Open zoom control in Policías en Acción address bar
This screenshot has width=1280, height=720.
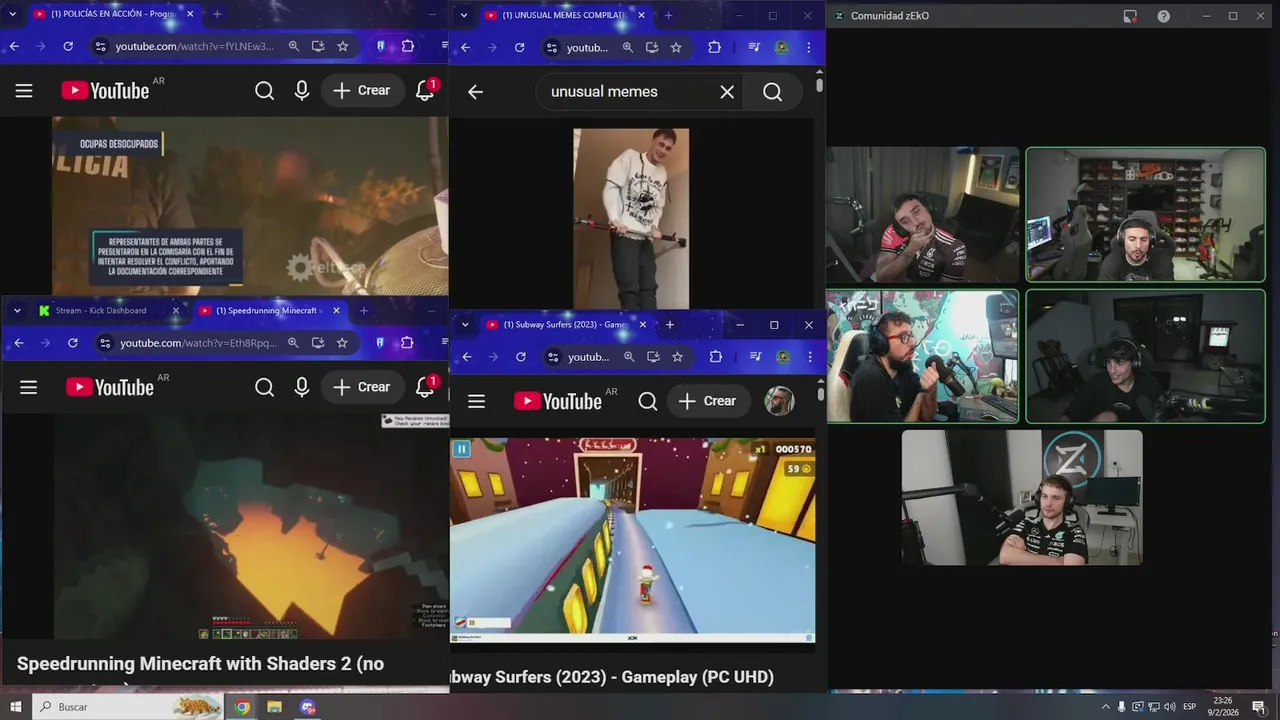pyautogui.click(x=293, y=46)
